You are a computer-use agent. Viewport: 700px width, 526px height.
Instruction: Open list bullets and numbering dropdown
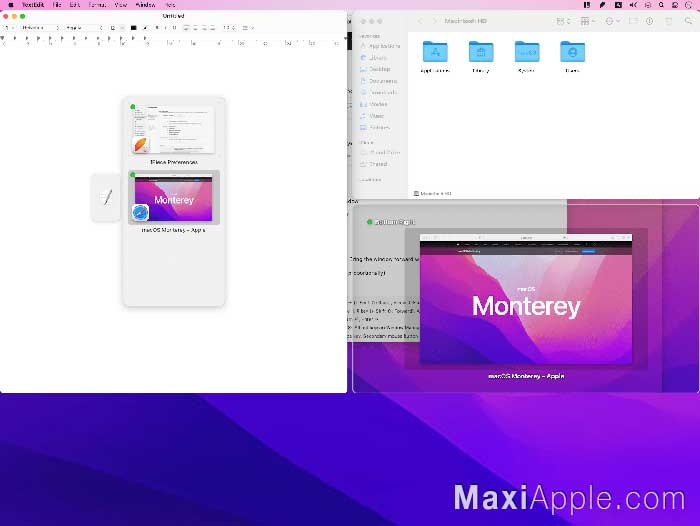248,28
